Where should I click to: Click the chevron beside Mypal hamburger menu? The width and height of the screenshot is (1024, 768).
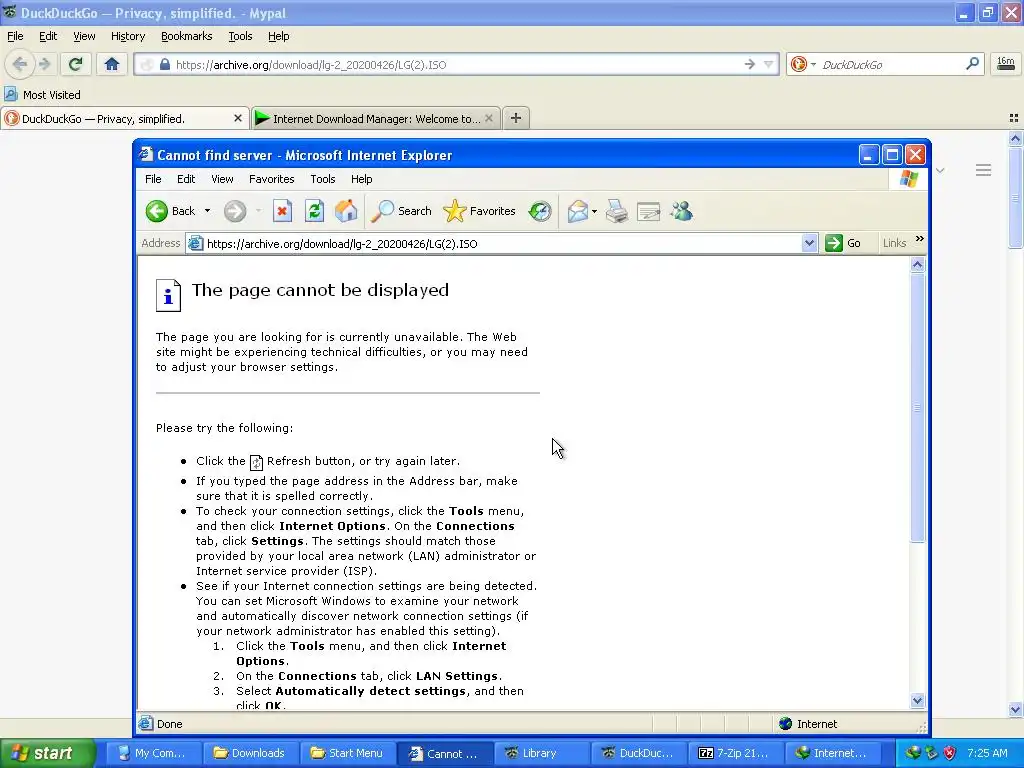[x=940, y=170]
